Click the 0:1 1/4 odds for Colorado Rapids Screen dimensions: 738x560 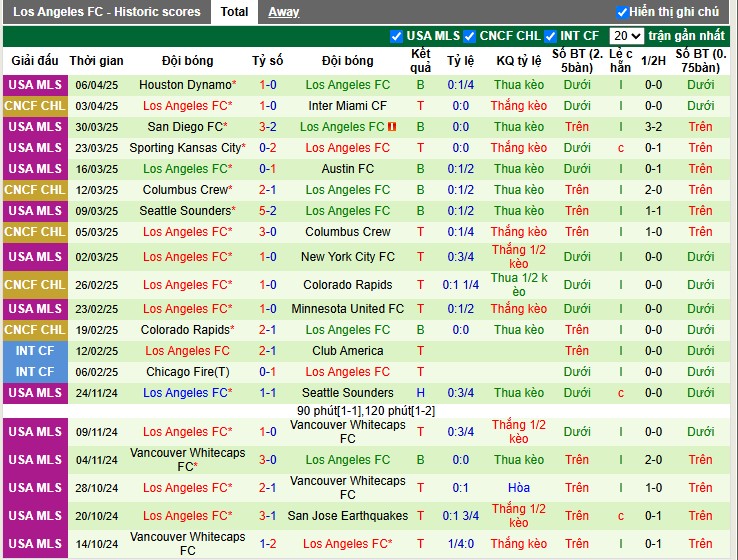click(460, 285)
